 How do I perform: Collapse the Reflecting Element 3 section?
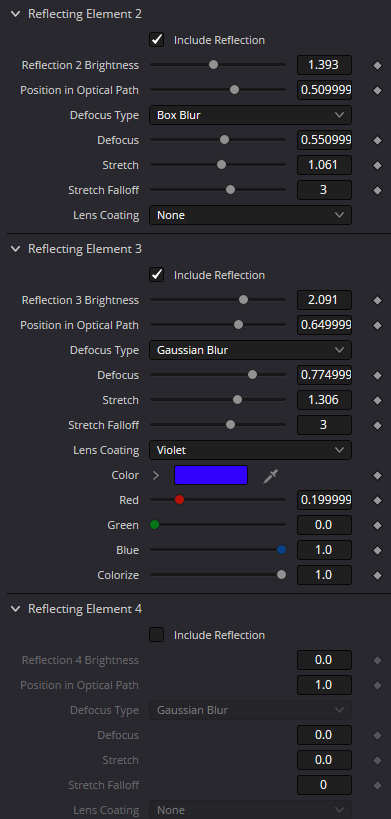pos(16,249)
